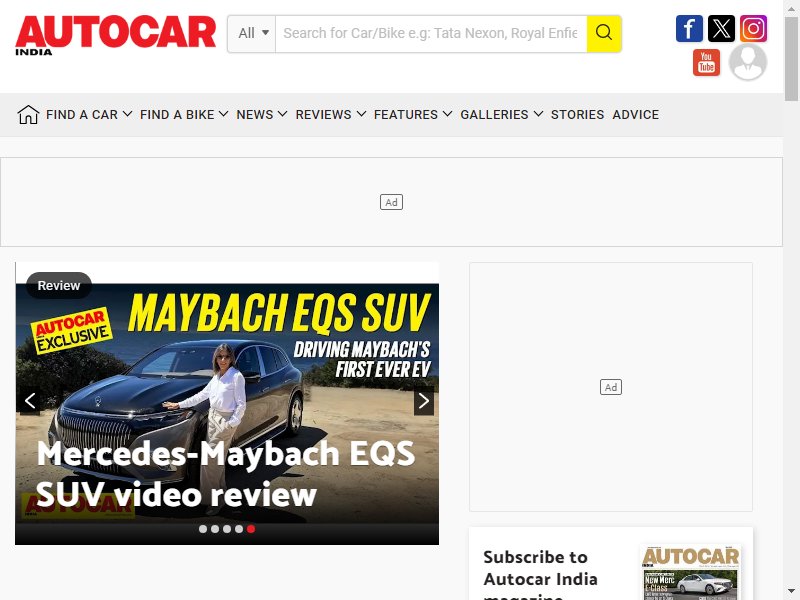Select the fourth carousel dot
Viewport: 800px width, 600px height.
point(239,529)
